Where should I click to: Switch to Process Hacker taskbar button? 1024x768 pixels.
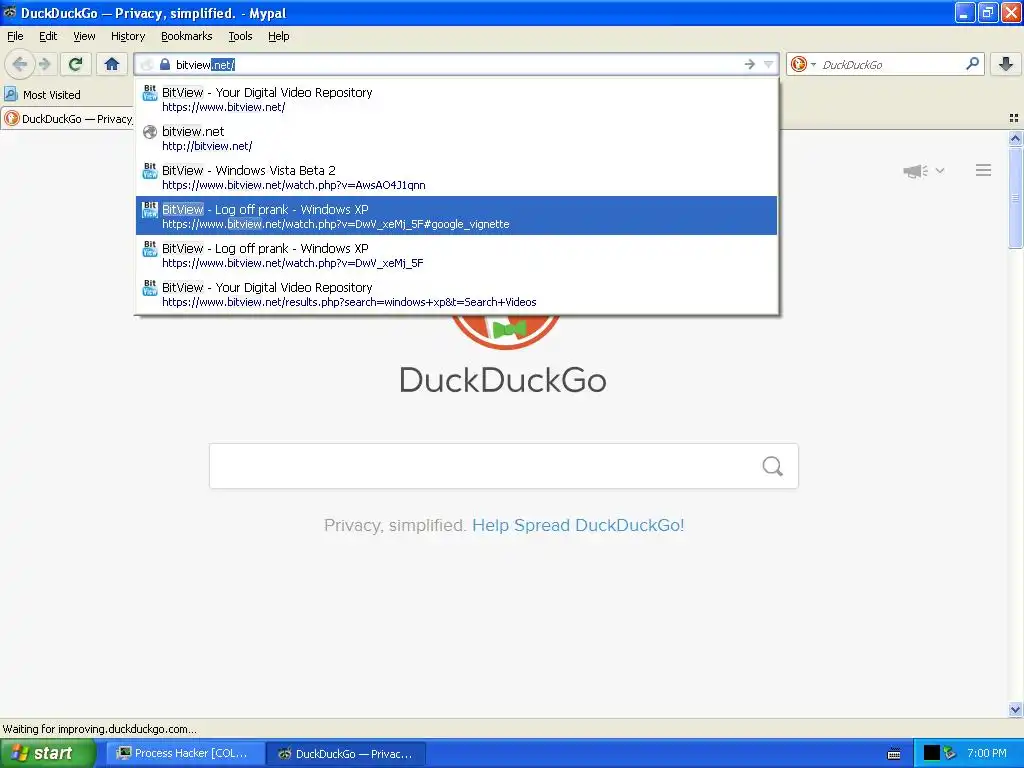(x=185, y=753)
